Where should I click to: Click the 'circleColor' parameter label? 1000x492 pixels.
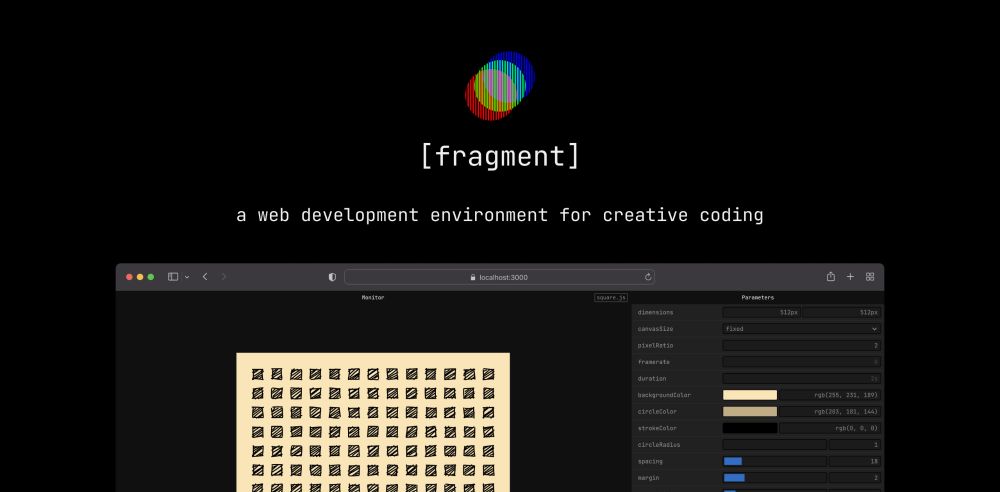point(657,412)
